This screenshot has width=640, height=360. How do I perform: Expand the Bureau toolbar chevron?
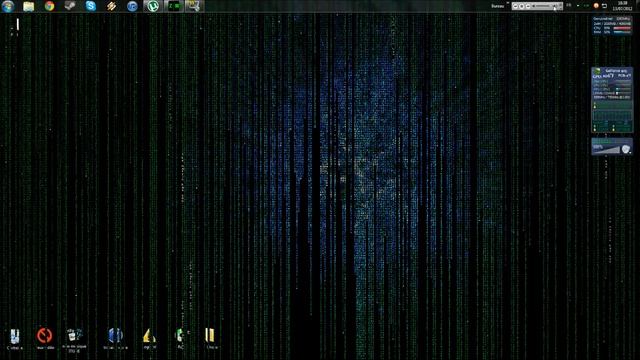(x=508, y=3)
